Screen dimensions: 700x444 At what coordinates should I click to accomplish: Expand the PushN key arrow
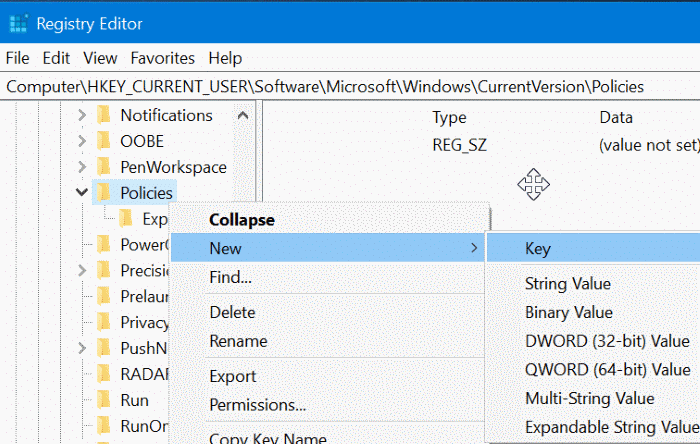[82, 348]
